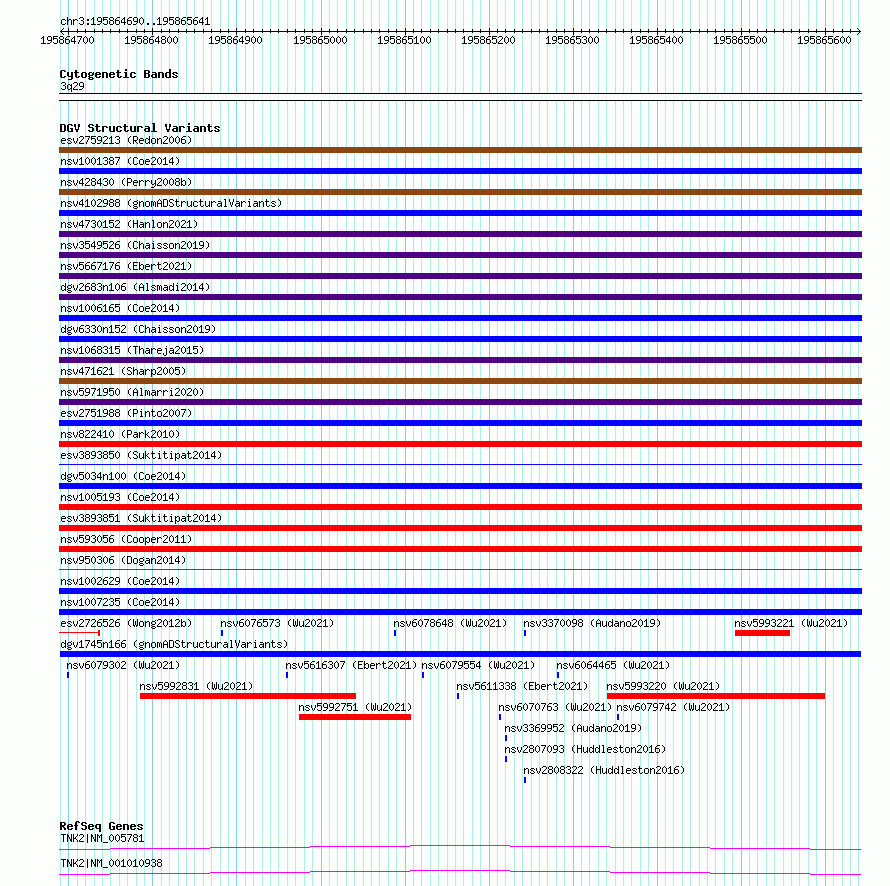
Task: Open nsv1005193 (Coe2014) variant
Action: (x=120, y=497)
